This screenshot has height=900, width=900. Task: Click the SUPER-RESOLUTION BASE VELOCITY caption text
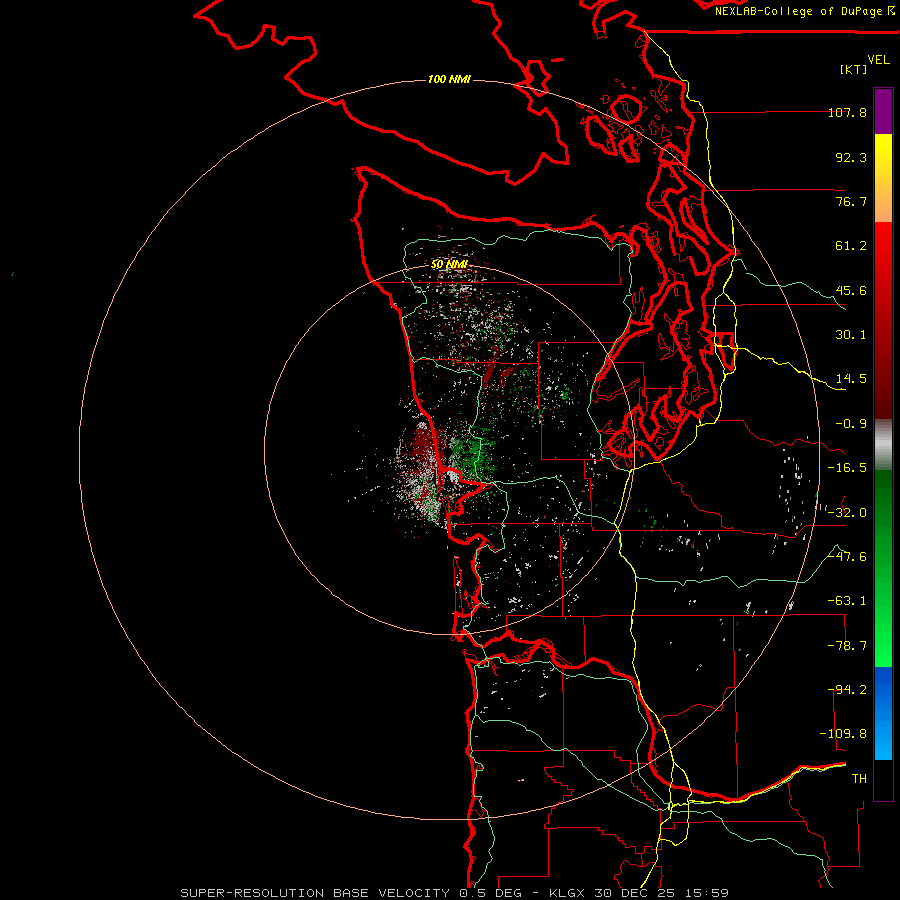pos(315,893)
